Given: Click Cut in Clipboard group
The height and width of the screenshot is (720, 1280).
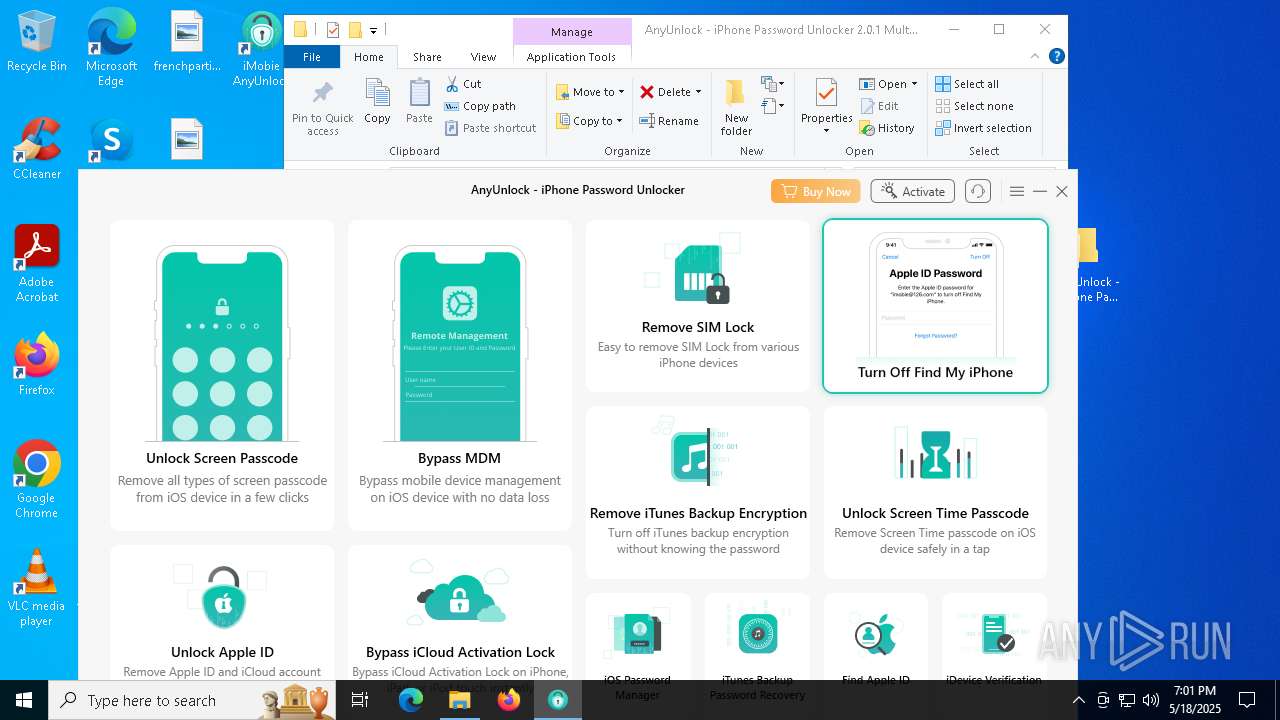Looking at the screenshot, I should [x=463, y=84].
